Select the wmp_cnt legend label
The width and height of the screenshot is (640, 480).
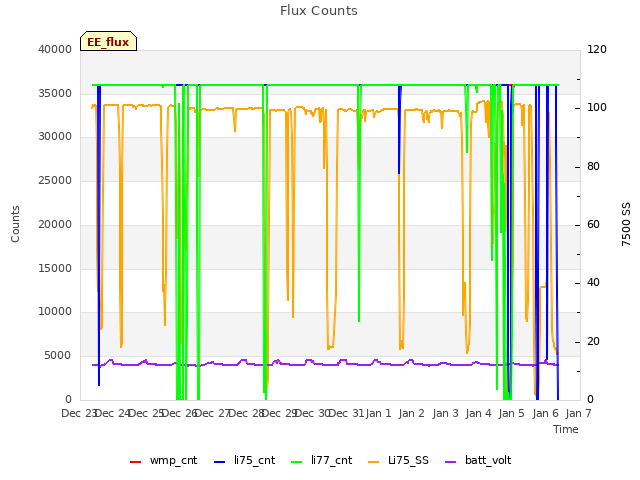(x=173, y=460)
